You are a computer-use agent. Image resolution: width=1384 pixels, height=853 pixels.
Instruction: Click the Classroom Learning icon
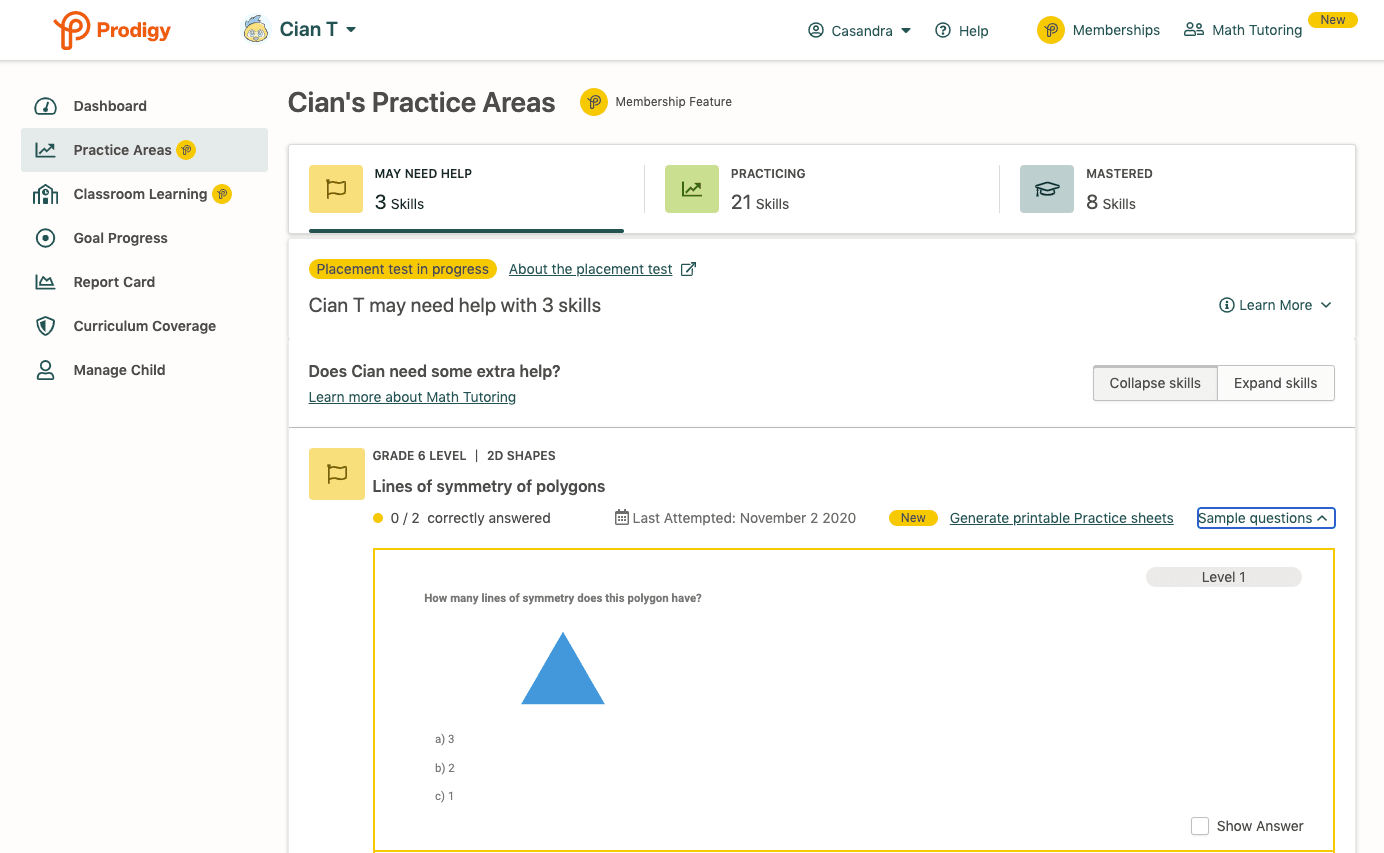[45, 193]
